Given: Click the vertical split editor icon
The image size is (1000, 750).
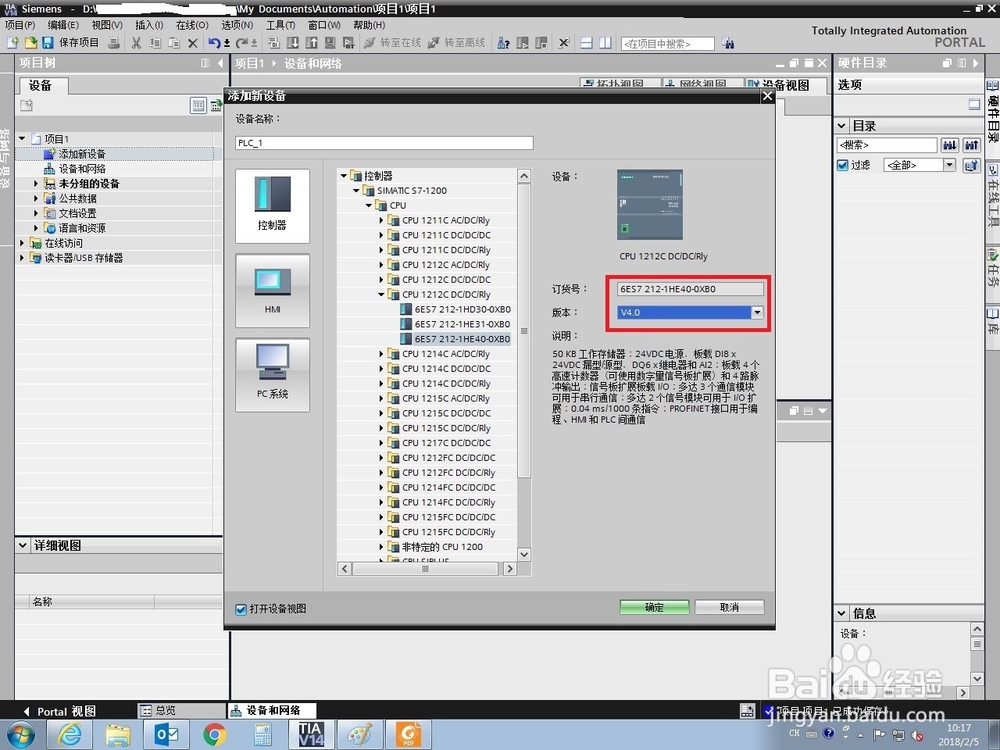Looking at the screenshot, I should point(605,43).
